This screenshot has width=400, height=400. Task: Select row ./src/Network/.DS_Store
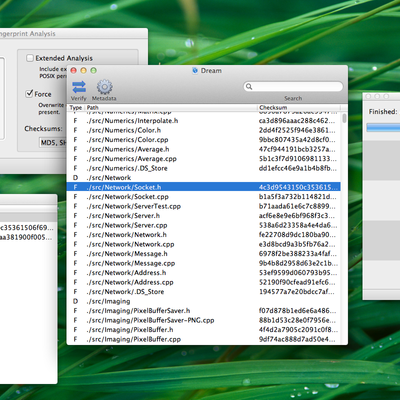pyautogui.click(x=203, y=292)
